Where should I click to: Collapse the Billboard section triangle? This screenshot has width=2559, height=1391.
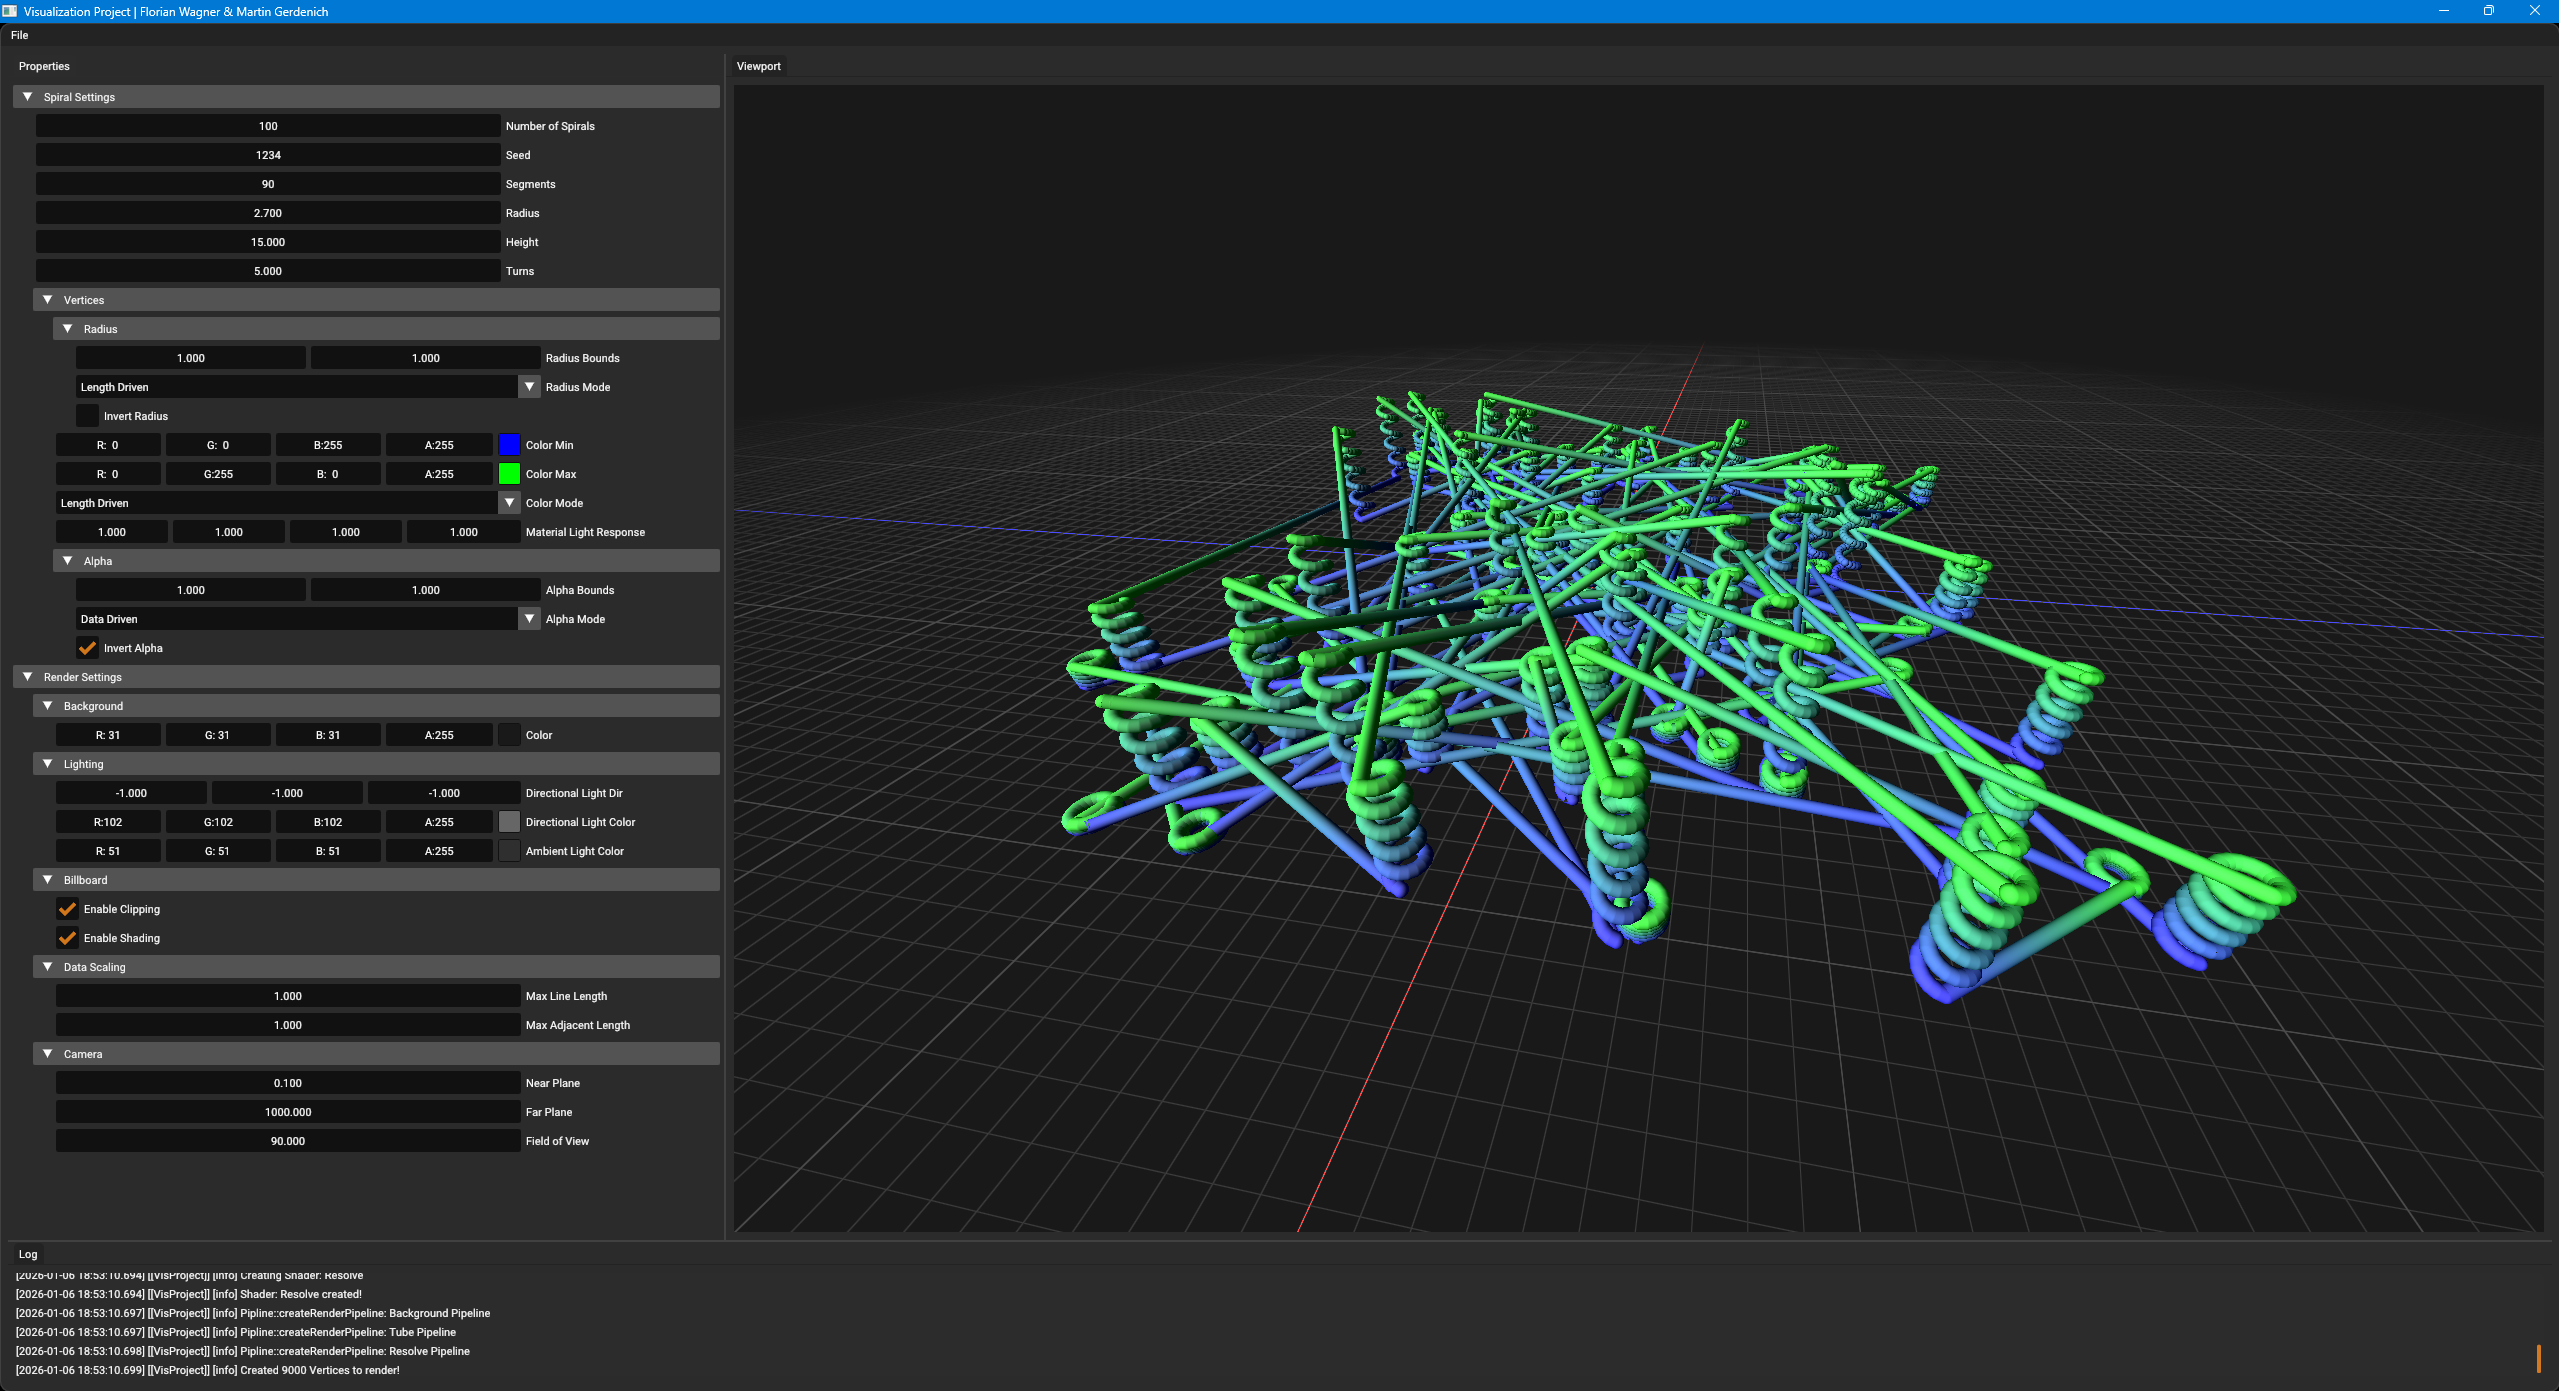click(x=48, y=880)
